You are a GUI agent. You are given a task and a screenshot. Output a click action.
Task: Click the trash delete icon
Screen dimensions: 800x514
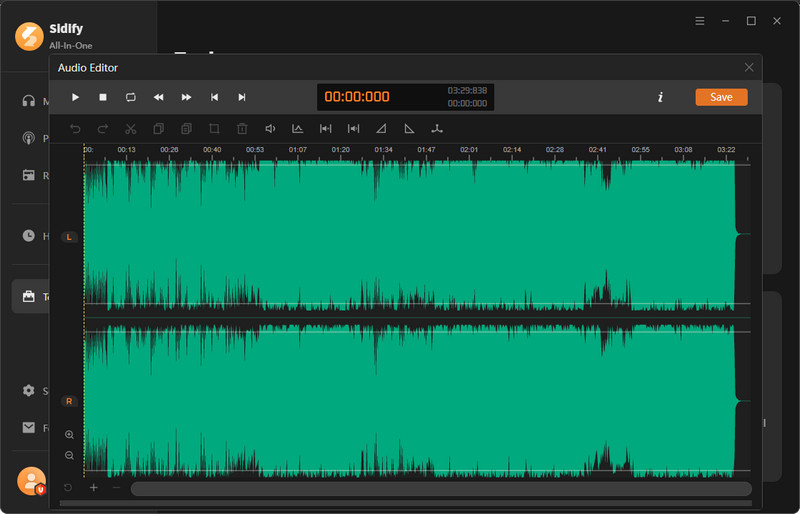tap(242, 129)
